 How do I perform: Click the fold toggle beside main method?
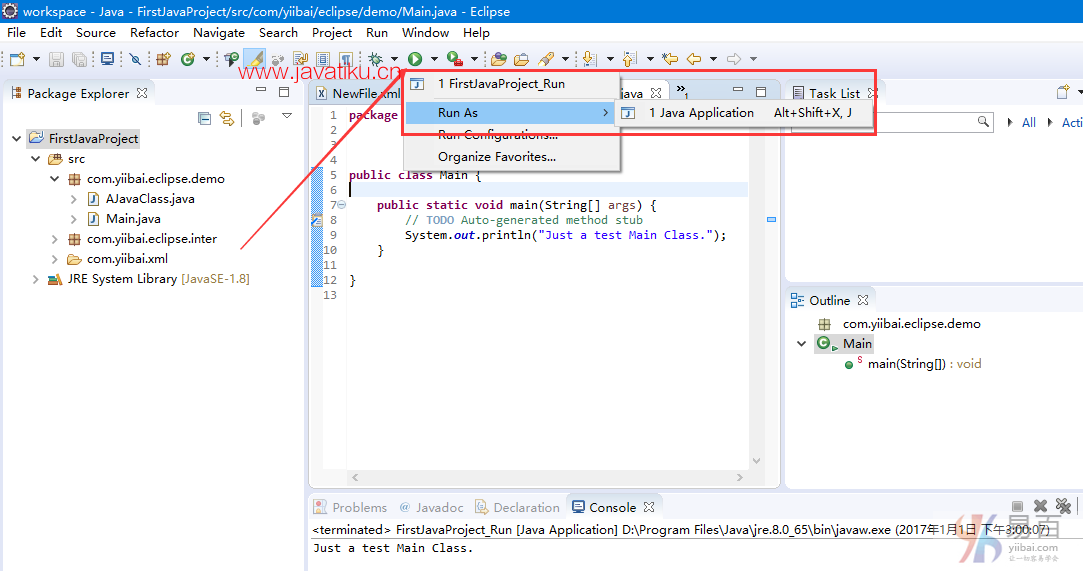pyautogui.click(x=342, y=205)
